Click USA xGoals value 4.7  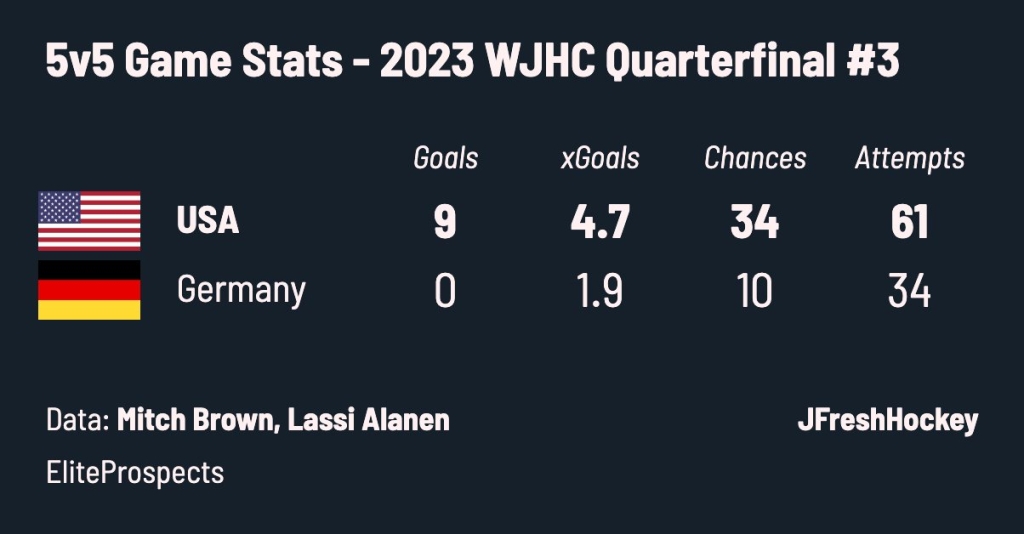point(600,221)
